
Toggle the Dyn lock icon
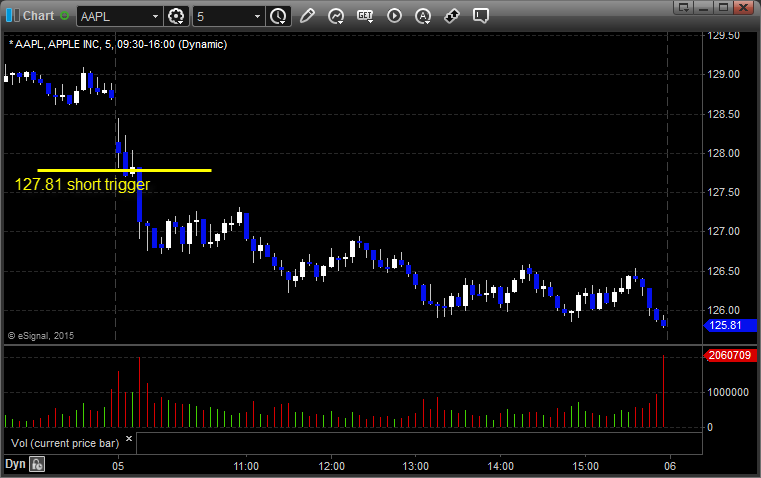tap(37, 464)
